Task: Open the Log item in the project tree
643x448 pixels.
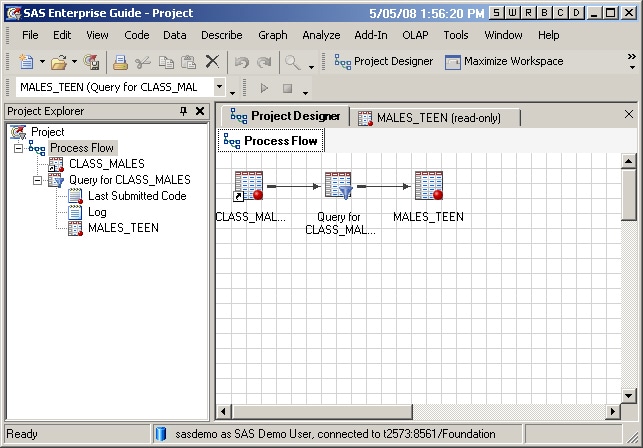Action: pos(97,212)
